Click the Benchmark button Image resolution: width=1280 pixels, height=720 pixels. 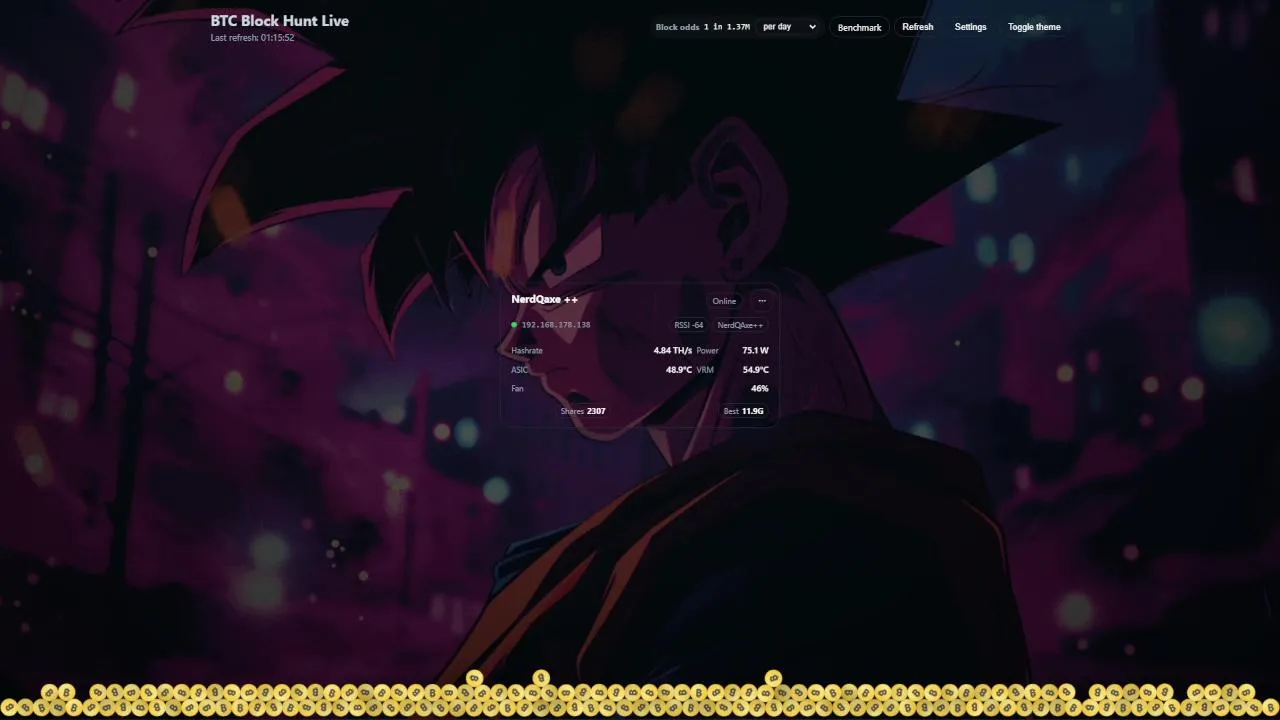tap(859, 27)
